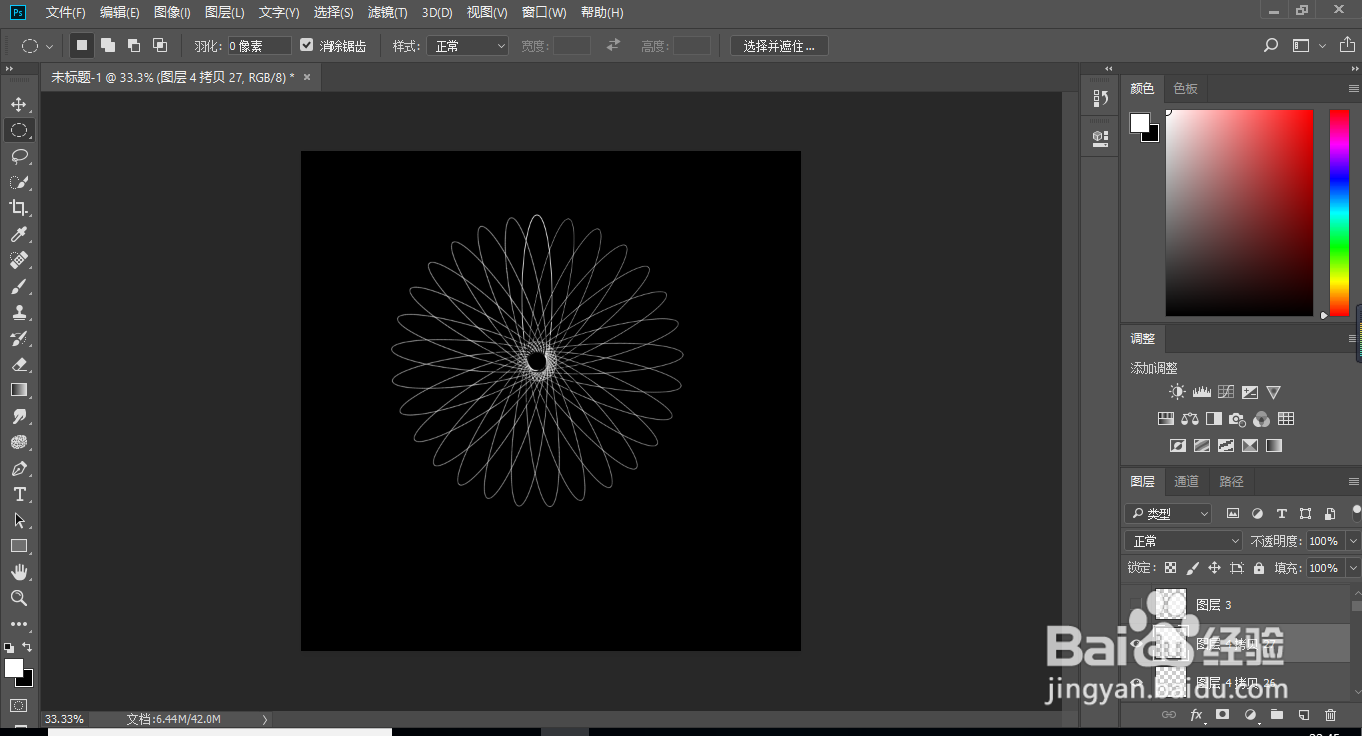
Task: Open the layer filter 类型 dropdown
Action: [x=1168, y=514]
